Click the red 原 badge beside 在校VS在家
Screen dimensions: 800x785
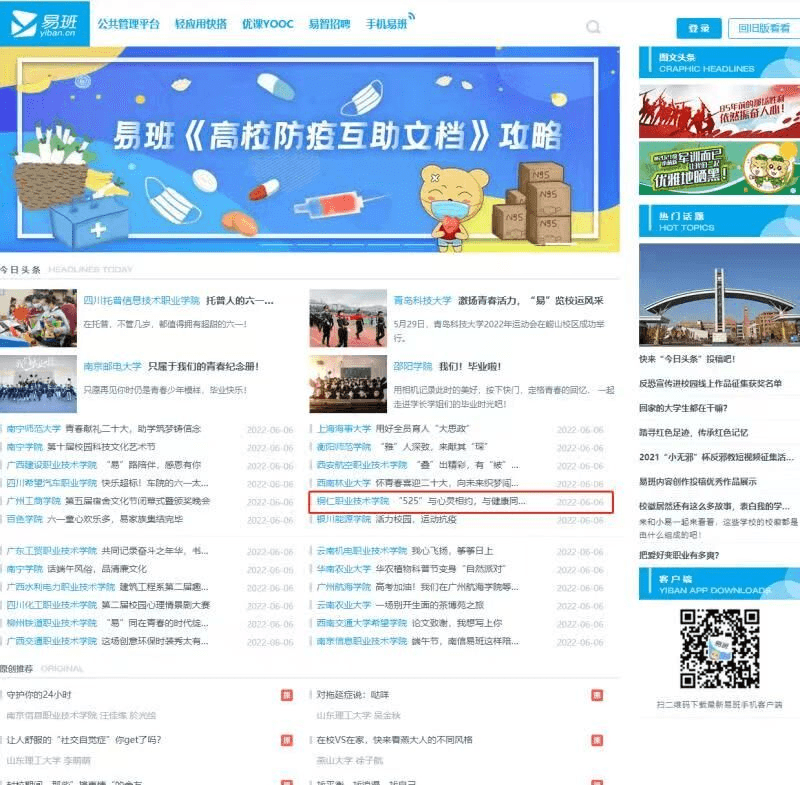pyautogui.click(x=597, y=740)
